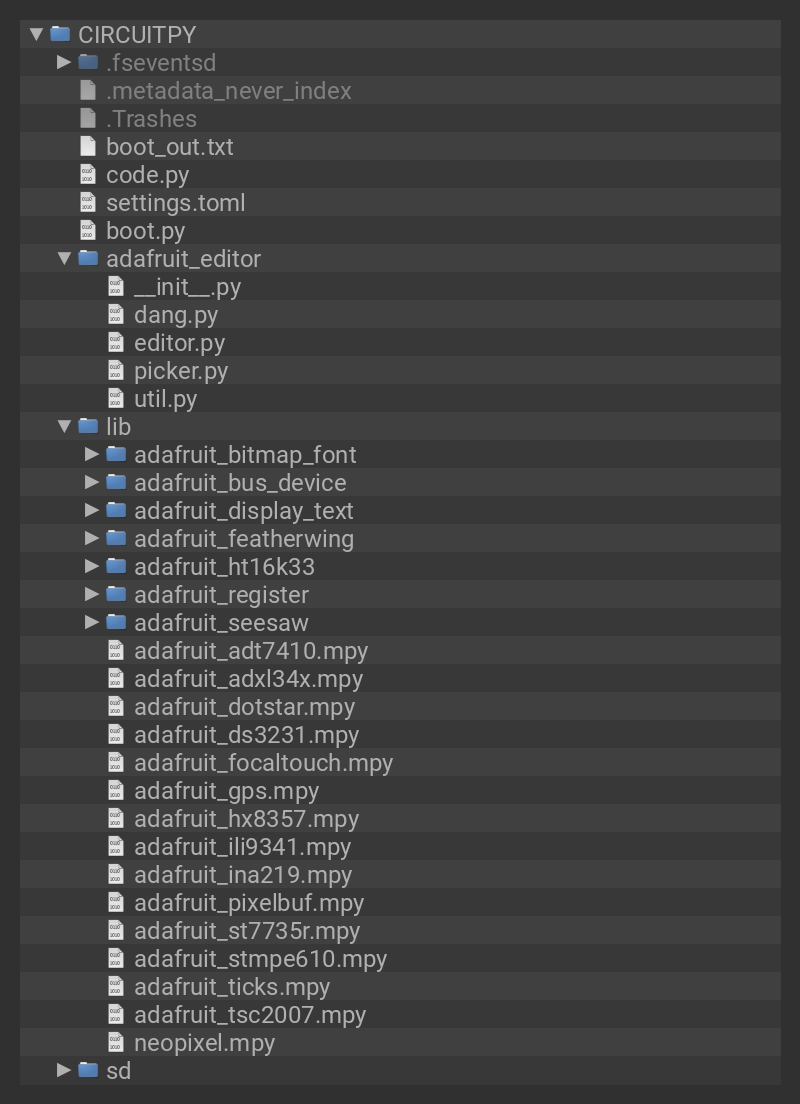This screenshot has width=800, height=1104.
Task: Click the file icon beside code.py
Action: pyautogui.click(x=88, y=175)
